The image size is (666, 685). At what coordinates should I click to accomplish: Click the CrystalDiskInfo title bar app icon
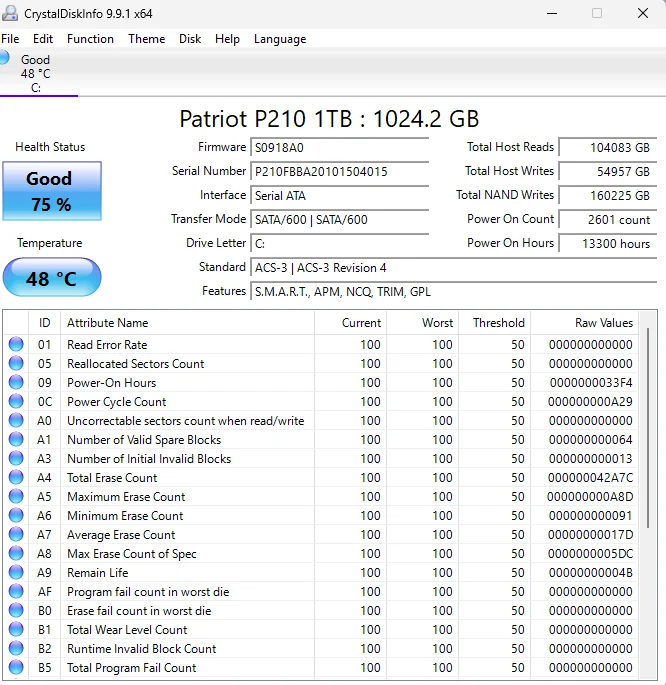[10, 13]
